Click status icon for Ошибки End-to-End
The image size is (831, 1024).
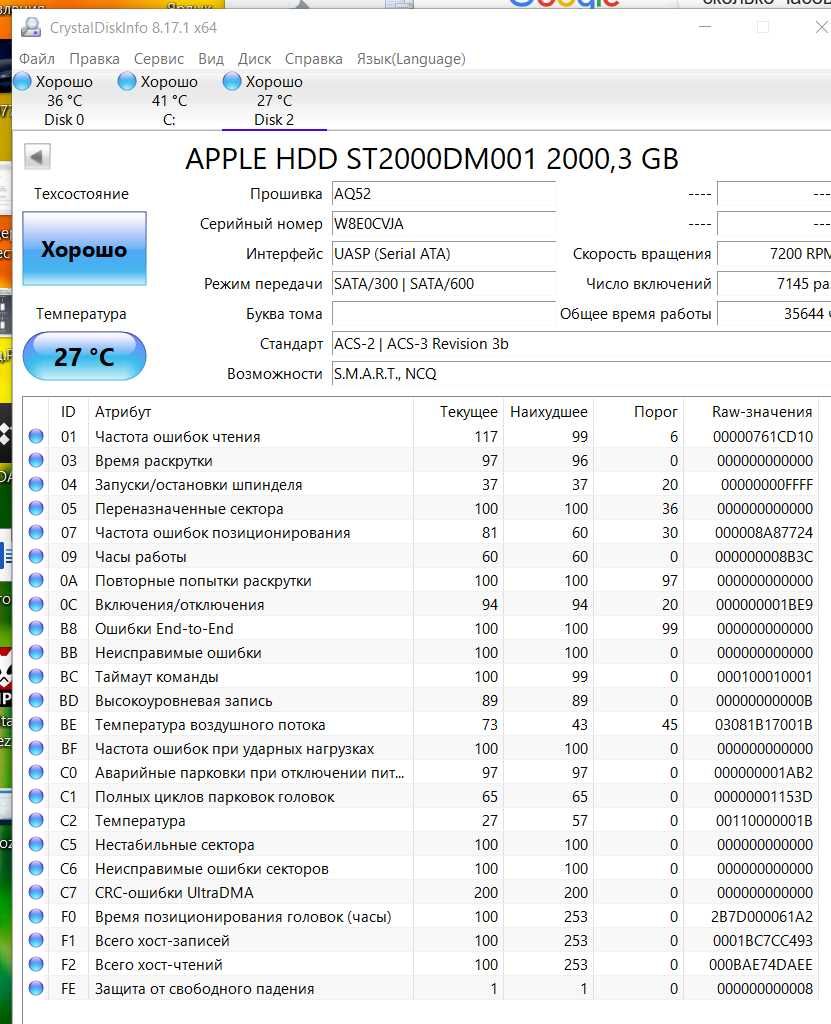(36, 628)
